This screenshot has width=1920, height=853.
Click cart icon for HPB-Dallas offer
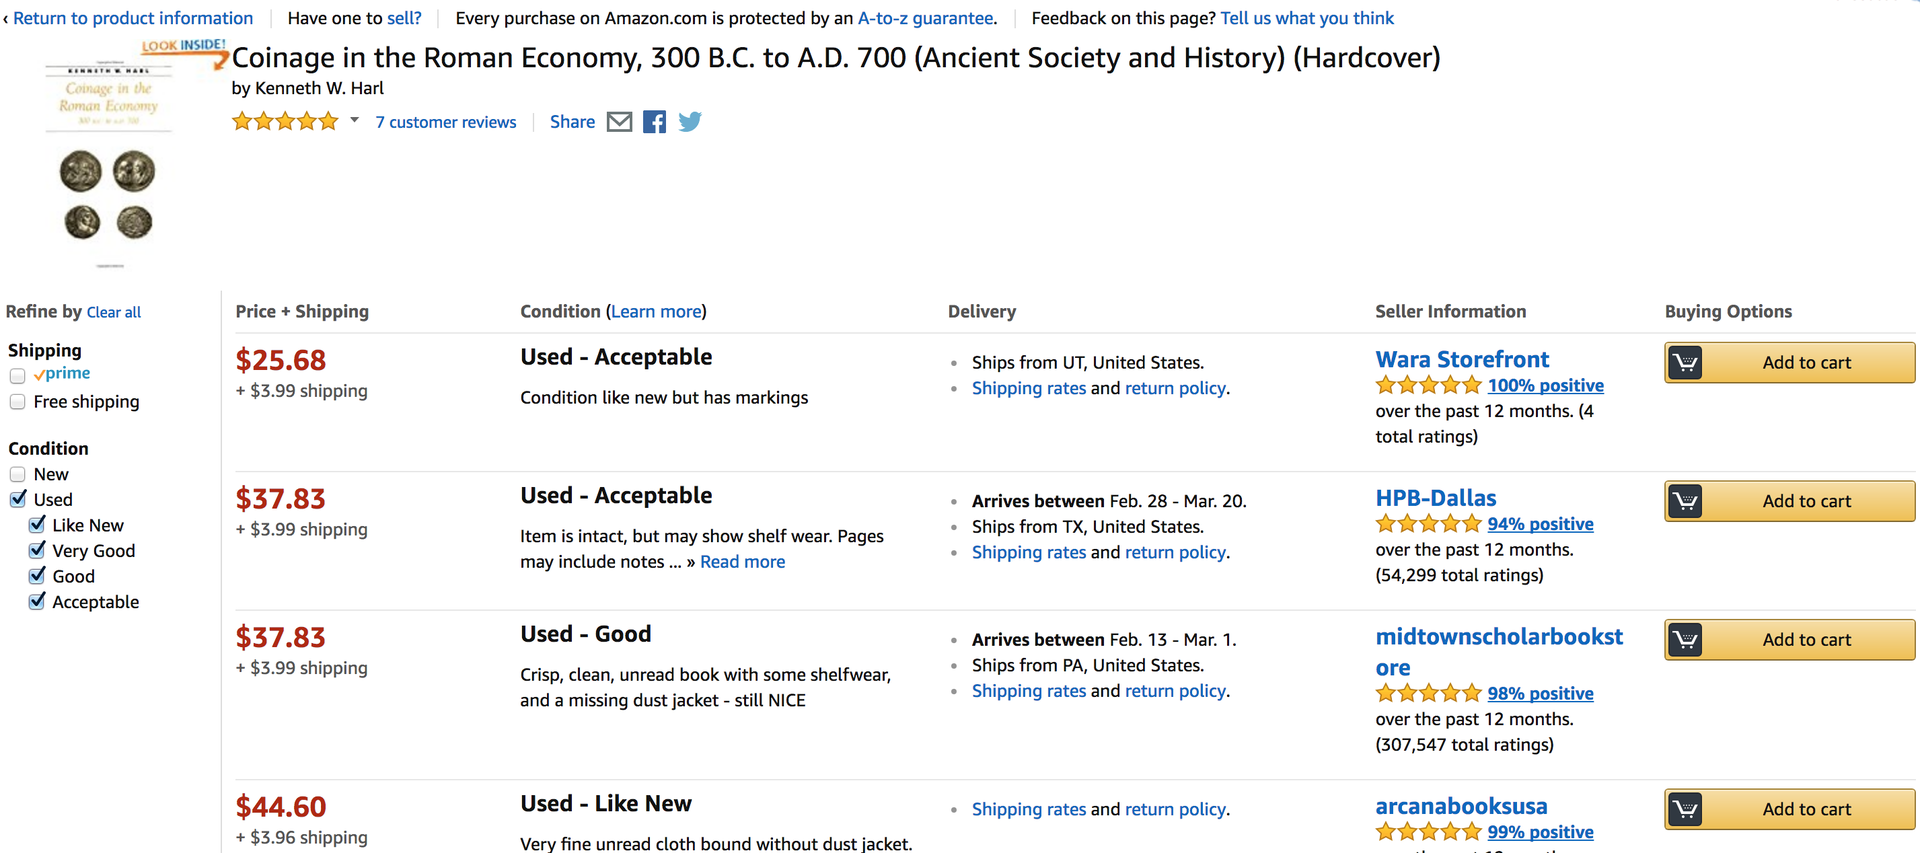[1686, 501]
